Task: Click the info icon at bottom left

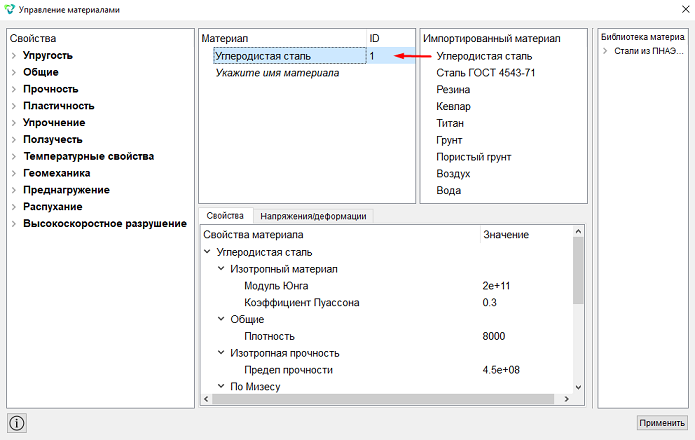Action: click(17, 423)
